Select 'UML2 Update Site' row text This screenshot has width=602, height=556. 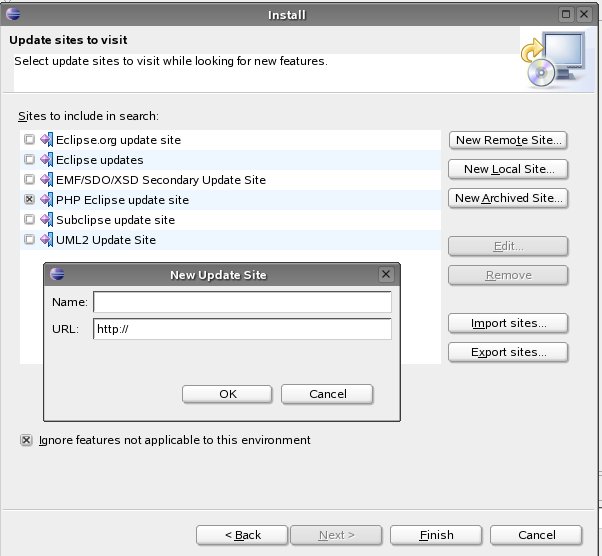pyautogui.click(x=106, y=240)
